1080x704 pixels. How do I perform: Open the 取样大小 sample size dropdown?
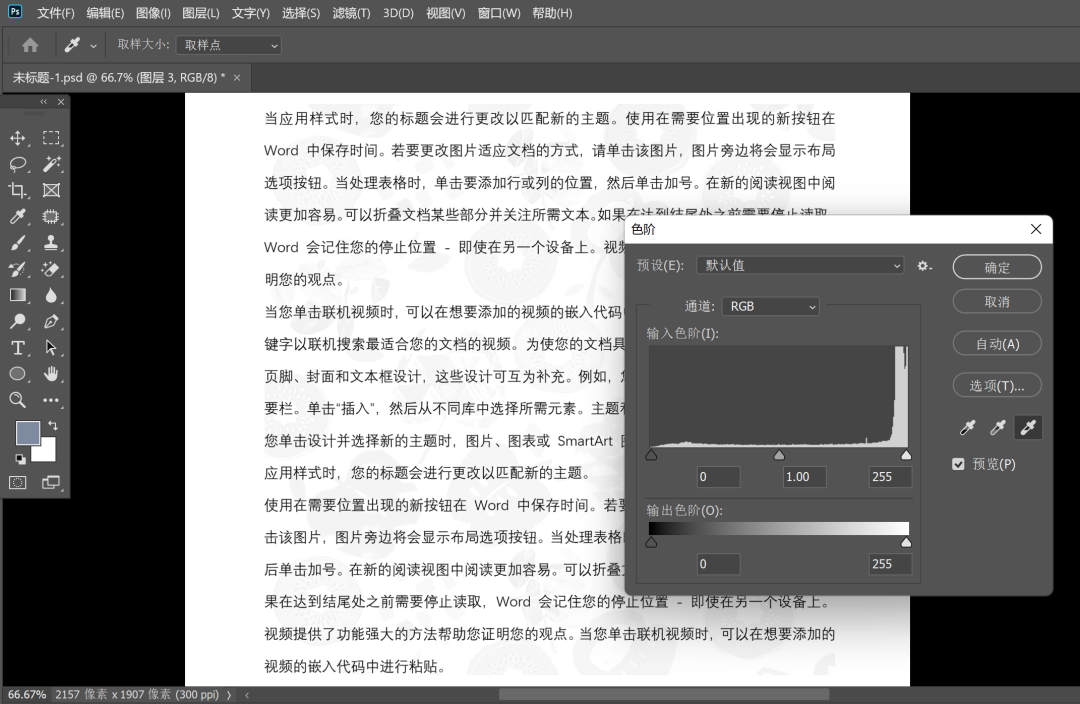(228, 44)
